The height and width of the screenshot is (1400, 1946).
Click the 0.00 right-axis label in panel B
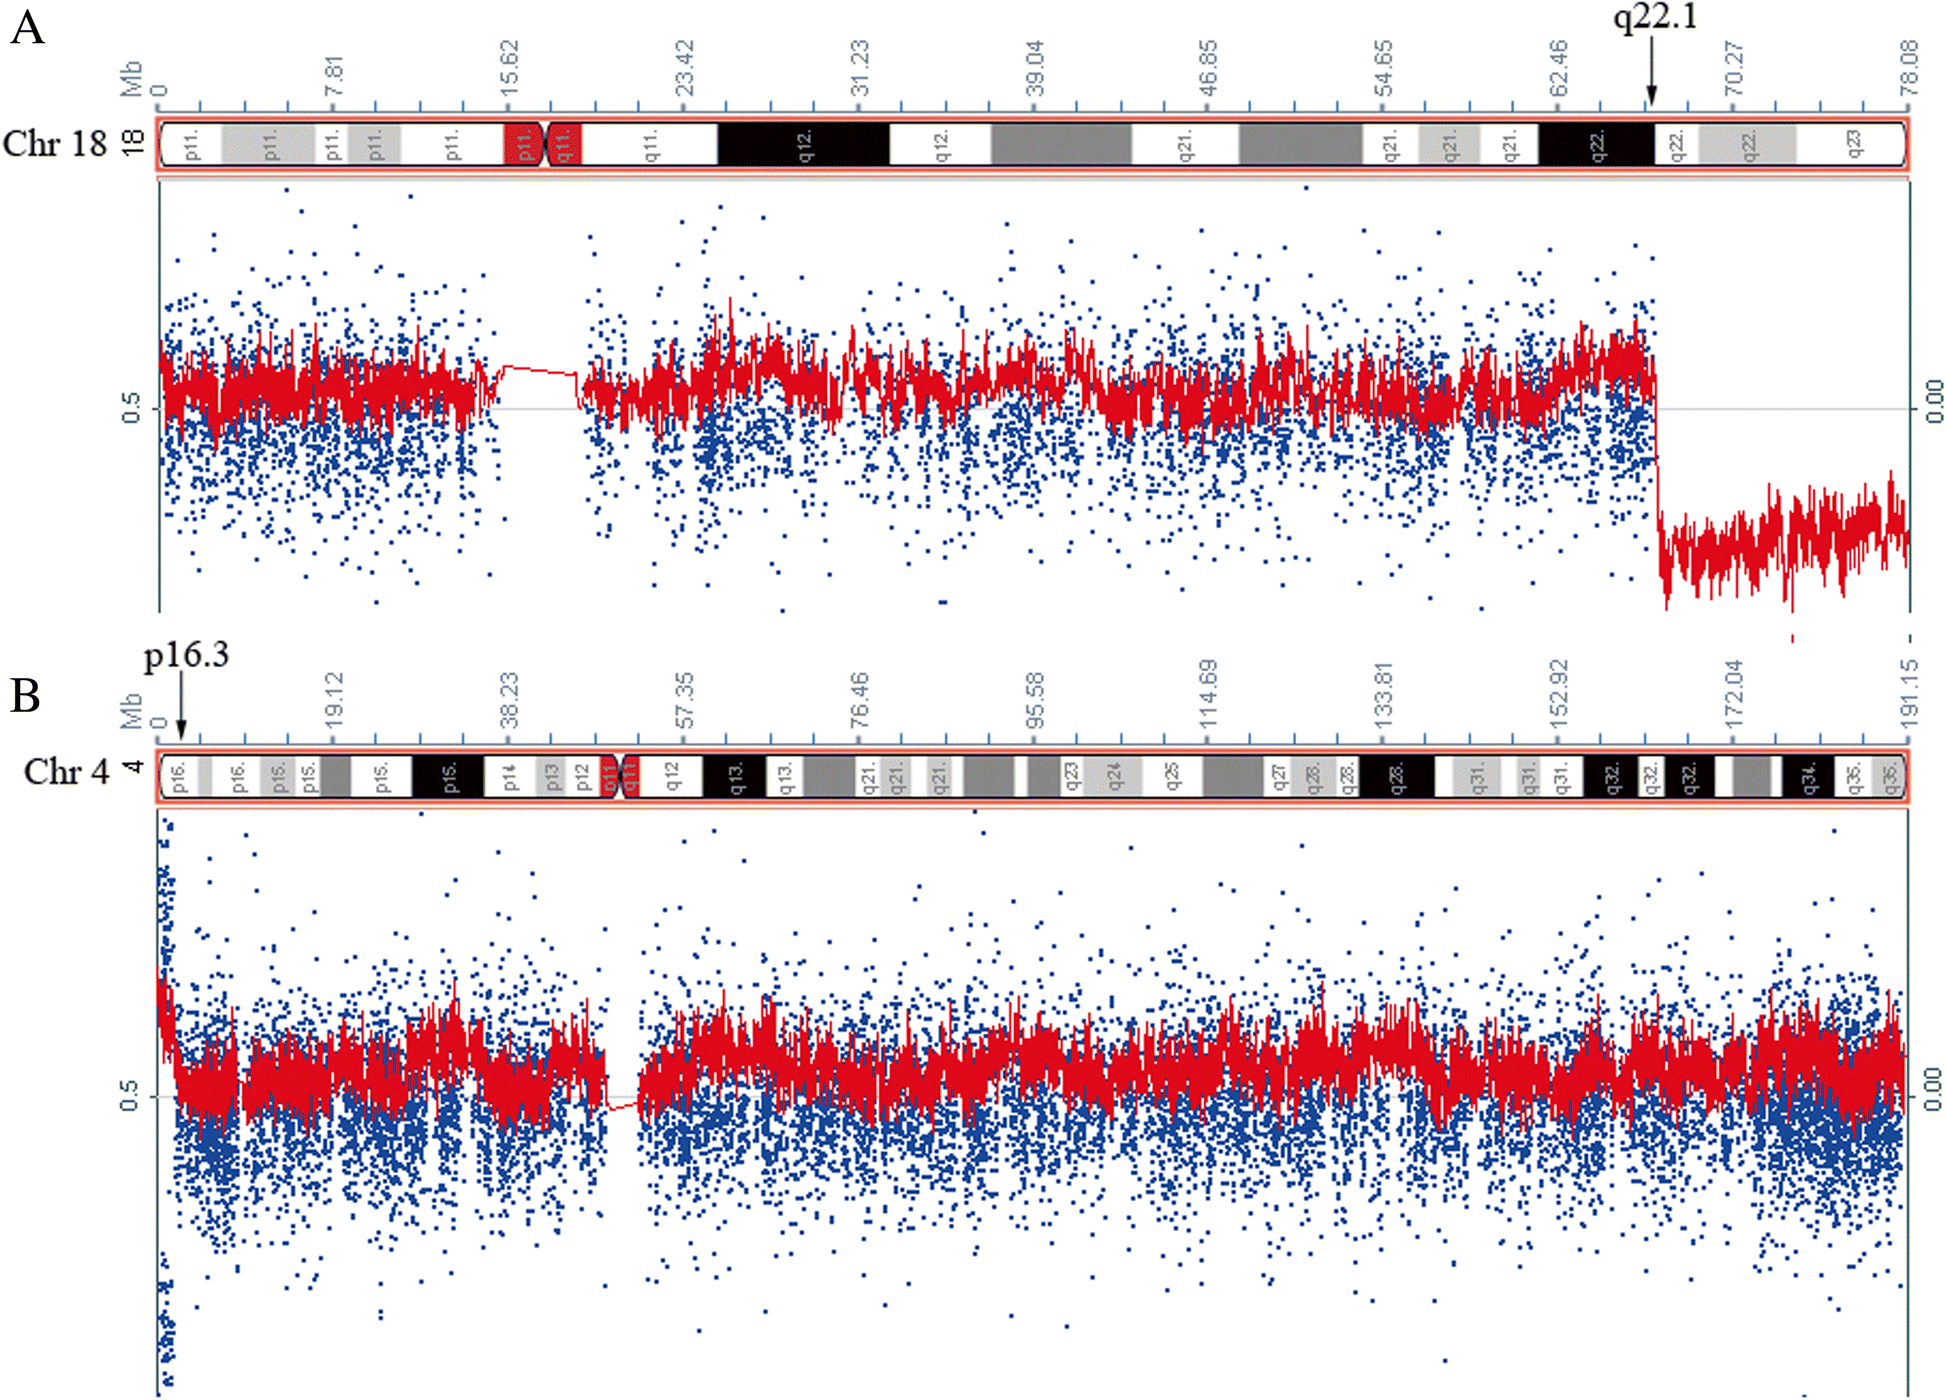coord(1933,1089)
